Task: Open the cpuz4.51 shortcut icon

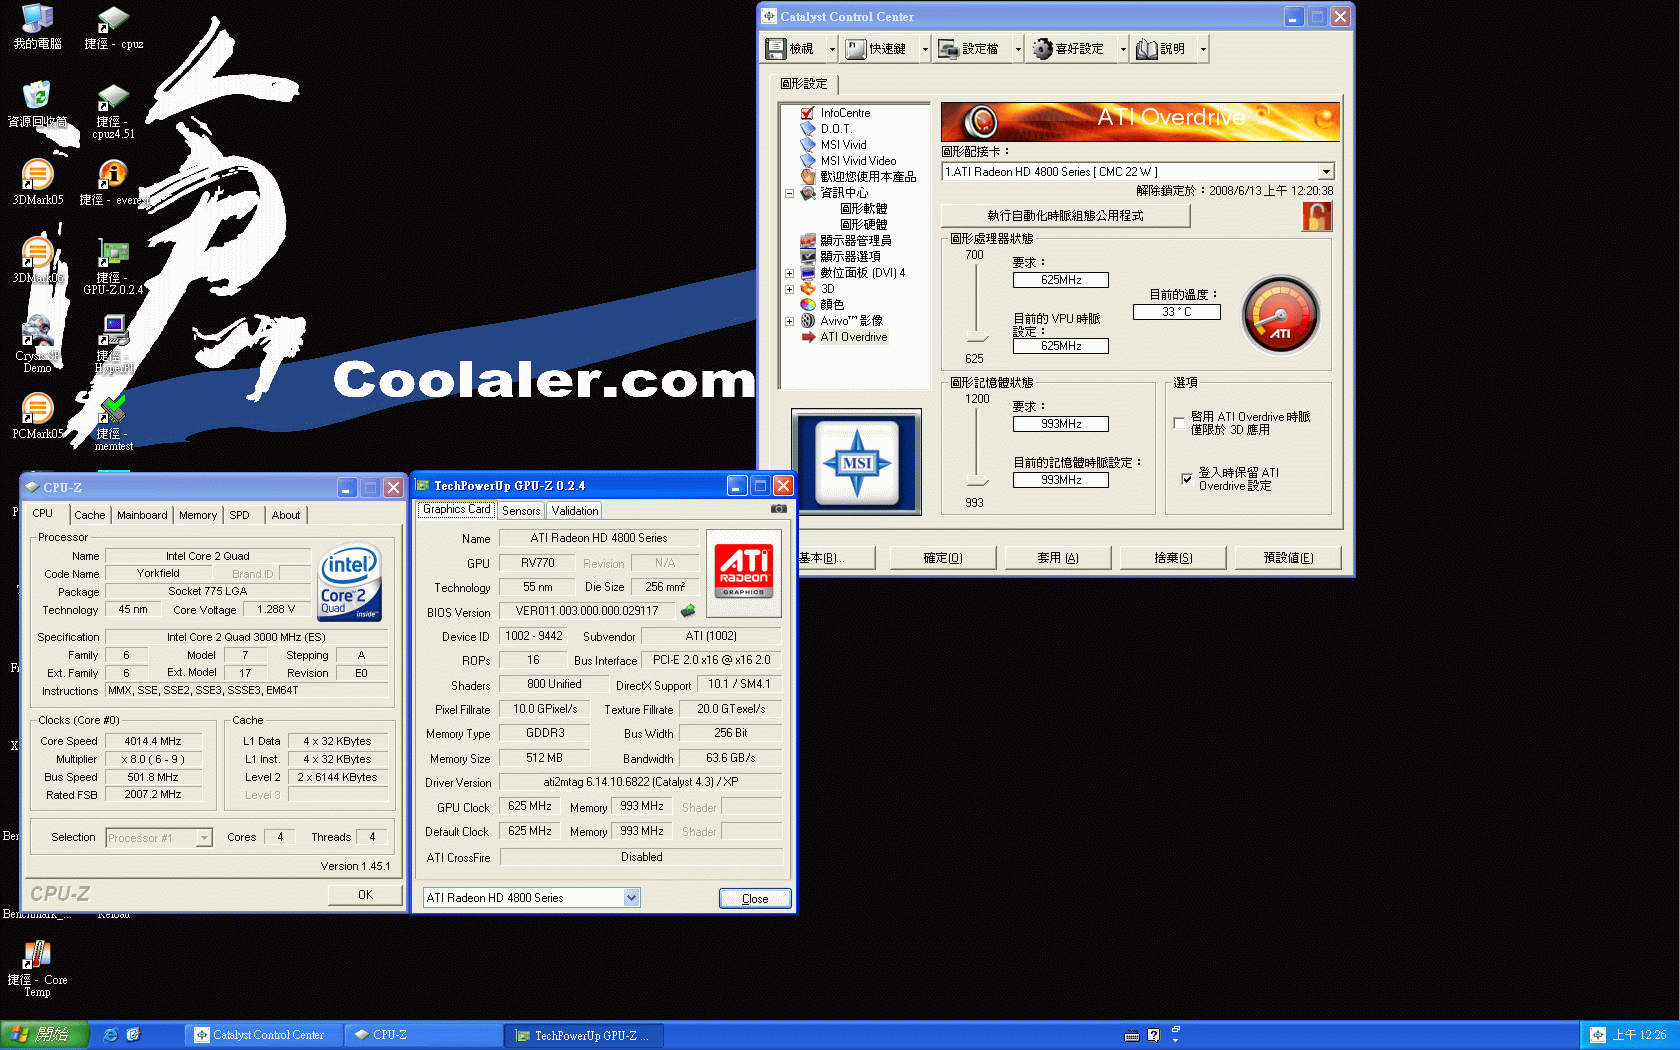Action: (x=113, y=111)
